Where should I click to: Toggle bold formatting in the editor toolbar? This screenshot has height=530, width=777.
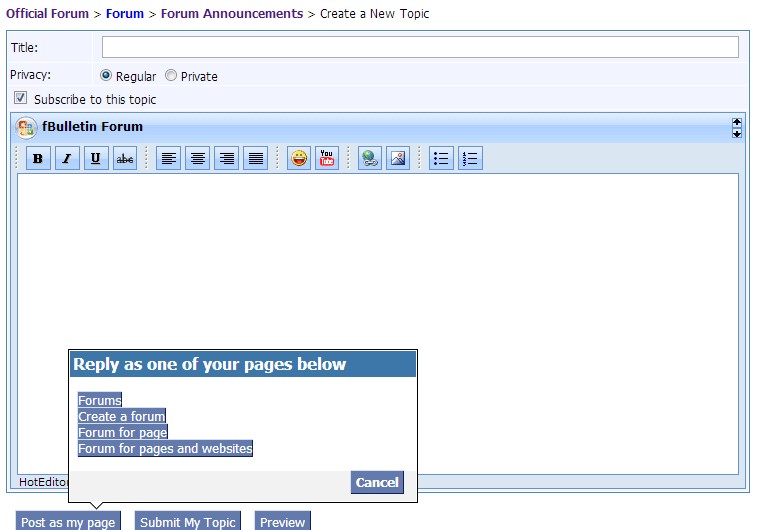[x=38, y=158]
